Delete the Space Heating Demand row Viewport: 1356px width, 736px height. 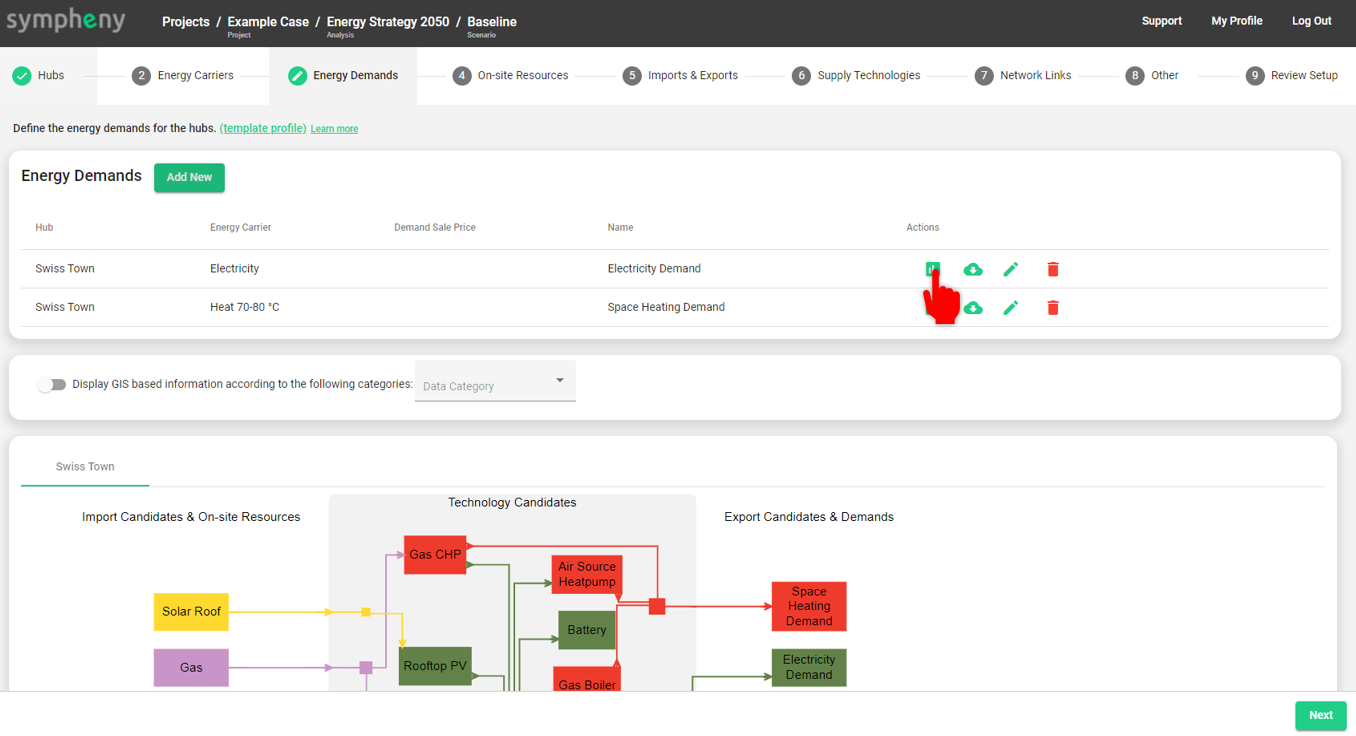(x=1052, y=308)
